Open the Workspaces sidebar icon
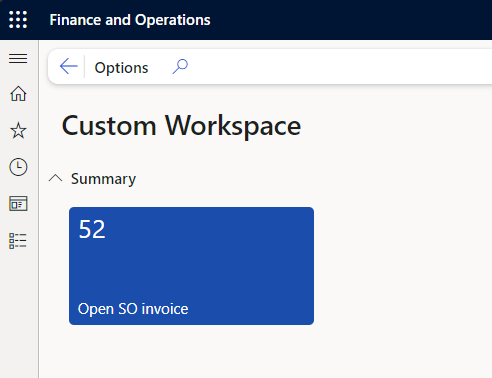The image size is (492, 378). (x=18, y=204)
